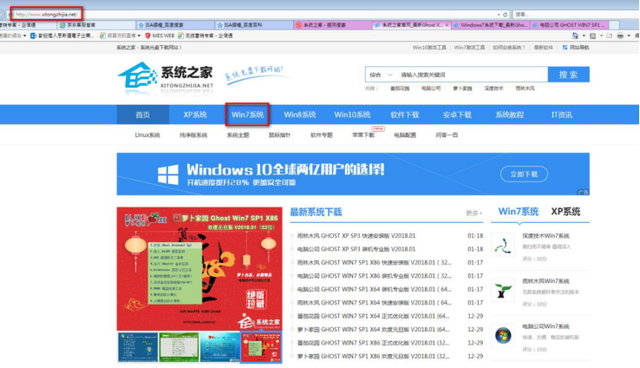Open the 纯净版系统 sub-navigation link
This screenshot has height=368, width=640.
(x=193, y=135)
